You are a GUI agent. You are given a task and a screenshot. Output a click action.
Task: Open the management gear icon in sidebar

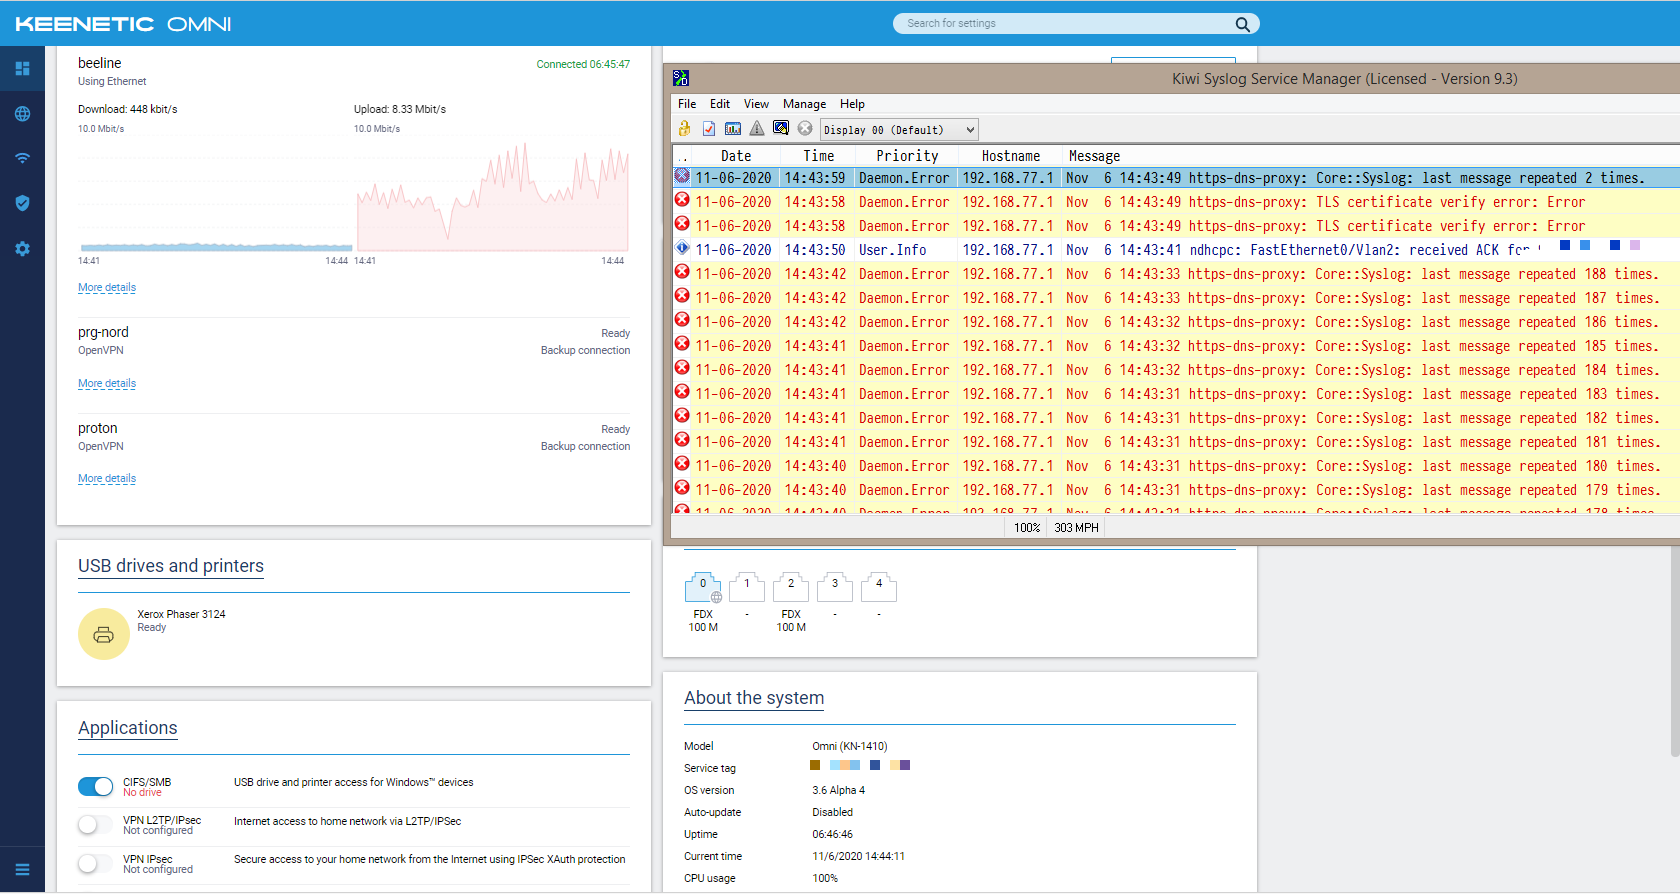click(22, 248)
